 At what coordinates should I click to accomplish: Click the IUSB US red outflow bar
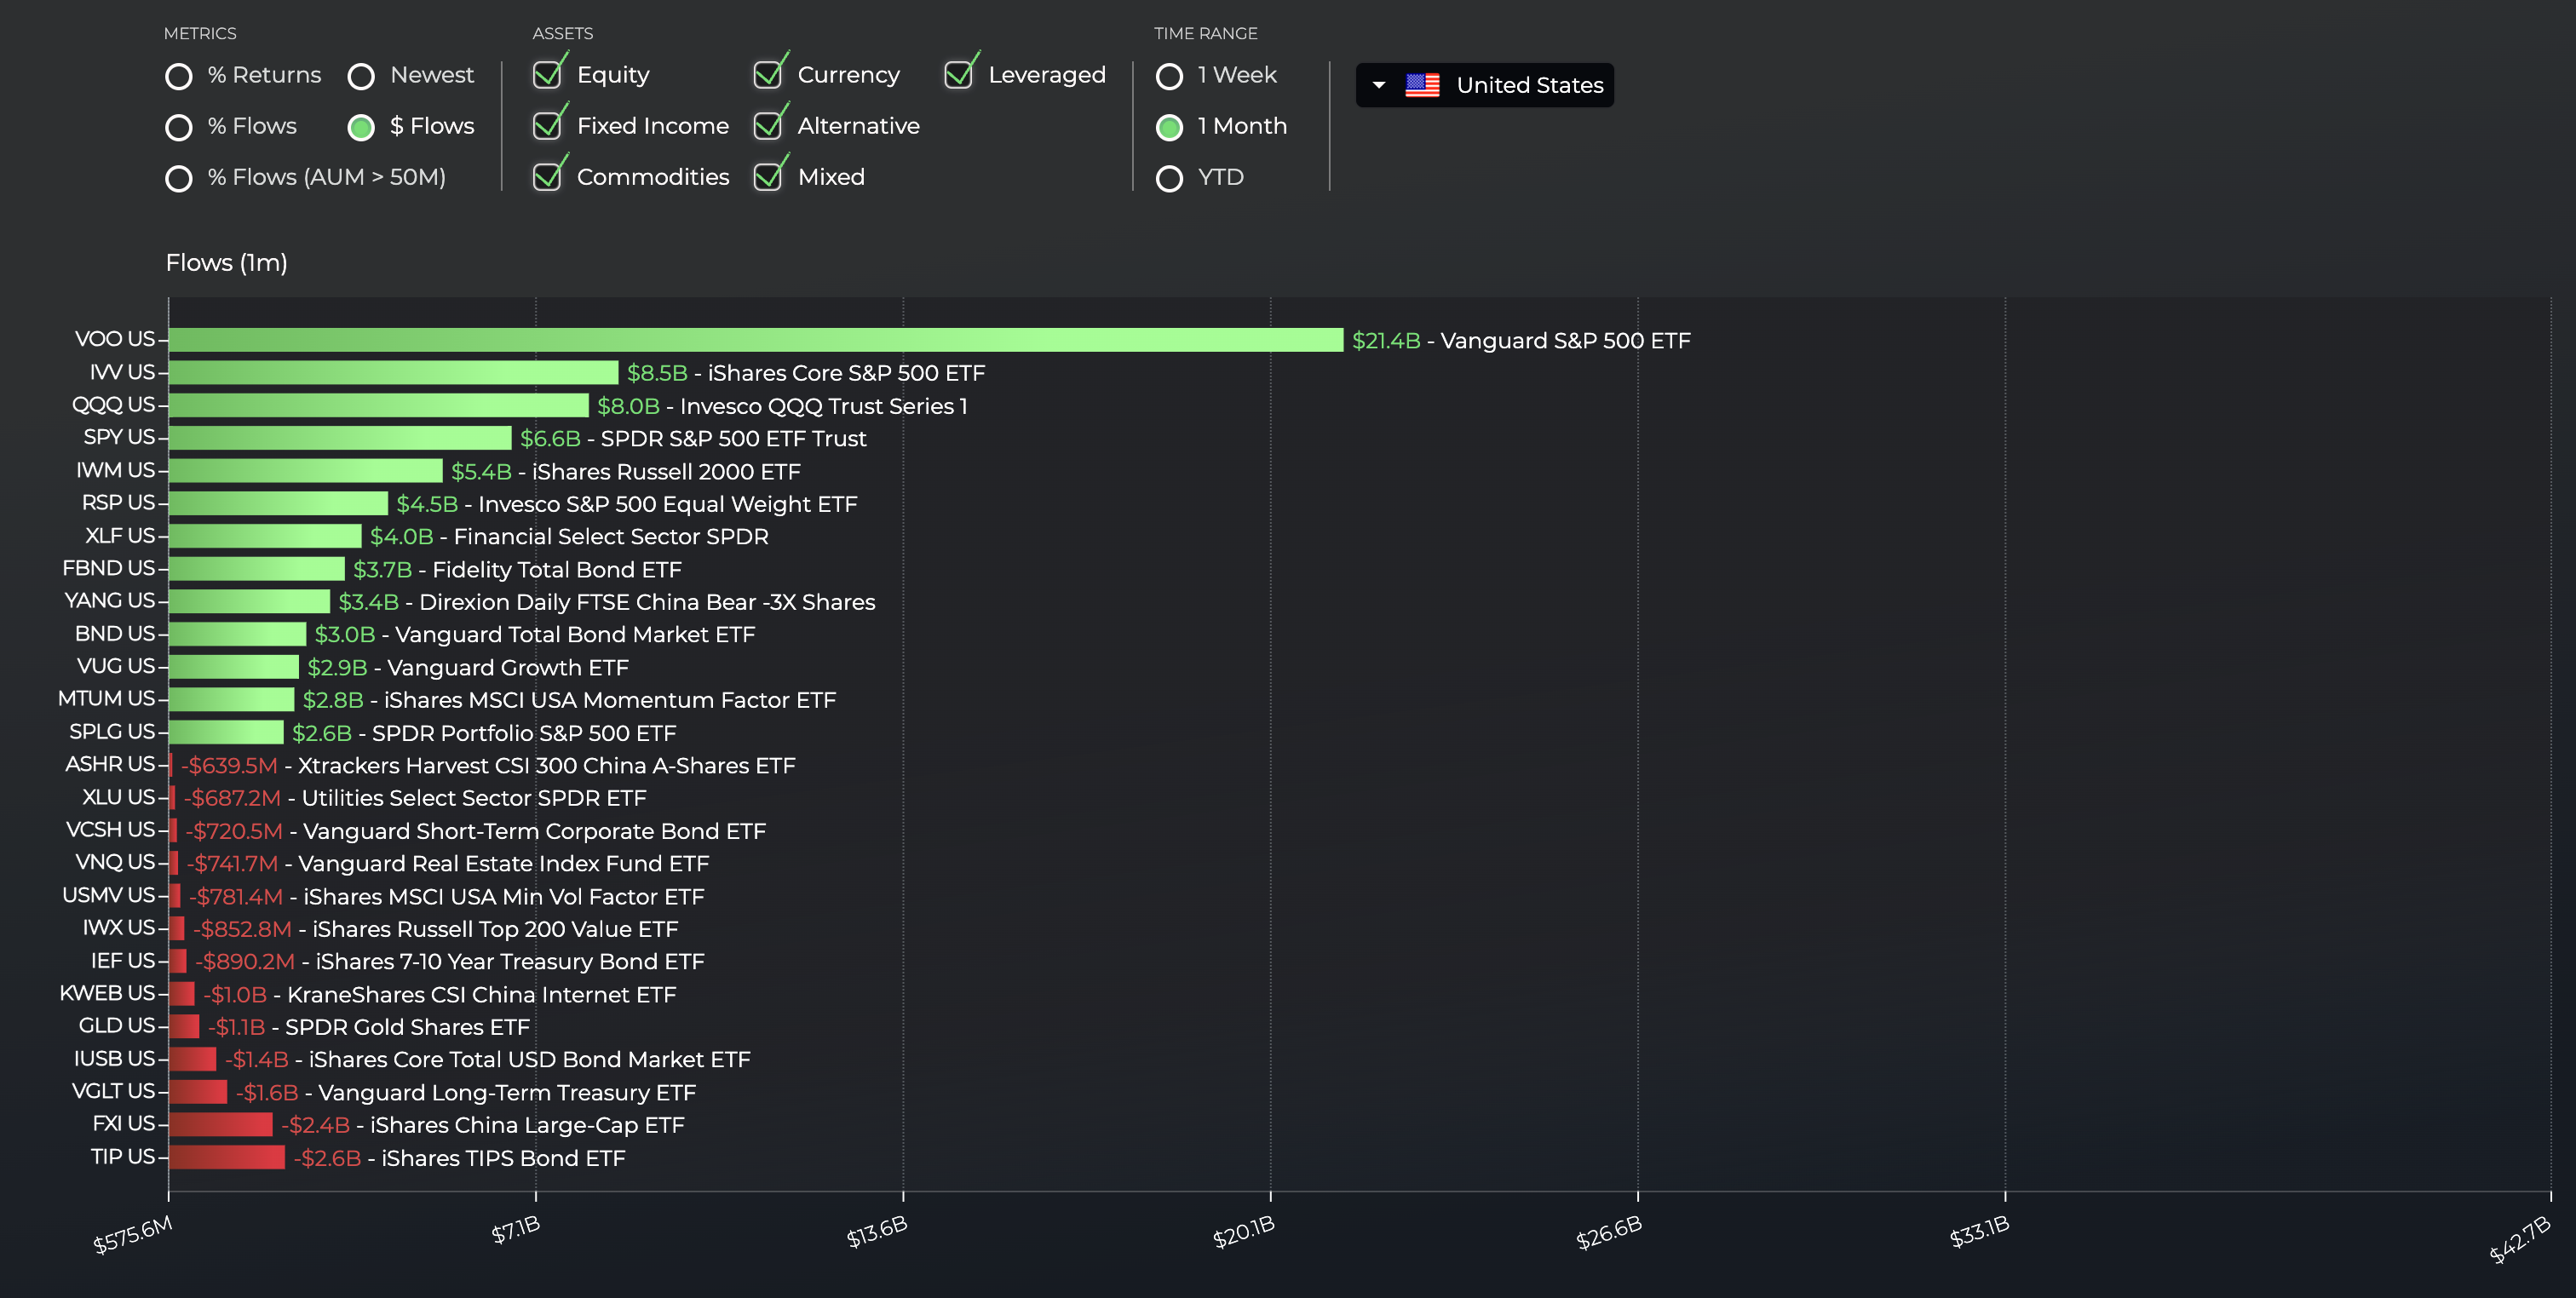coord(192,1059)
